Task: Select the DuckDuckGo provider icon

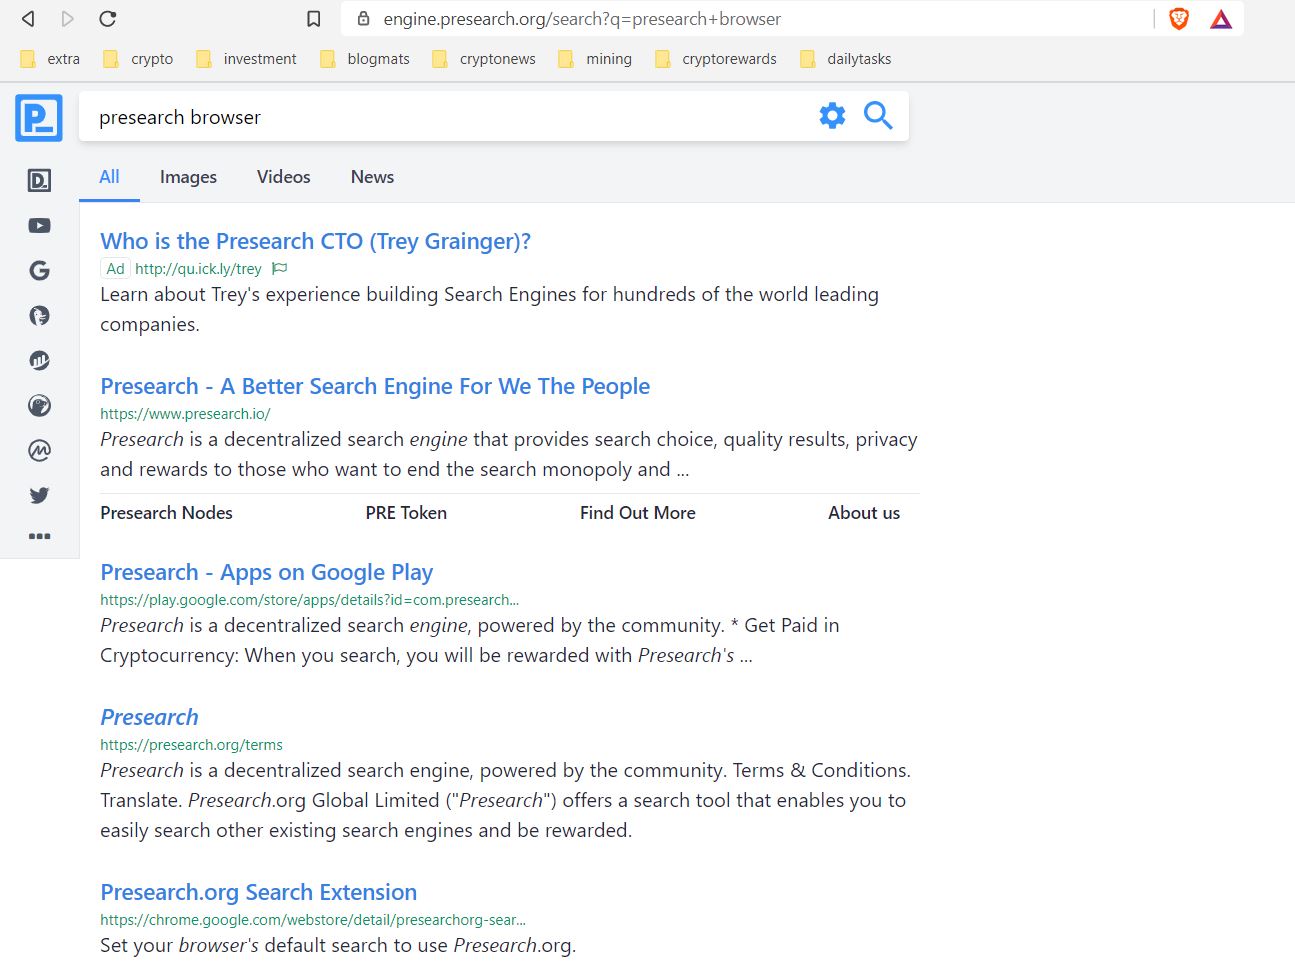Action: 39,316
